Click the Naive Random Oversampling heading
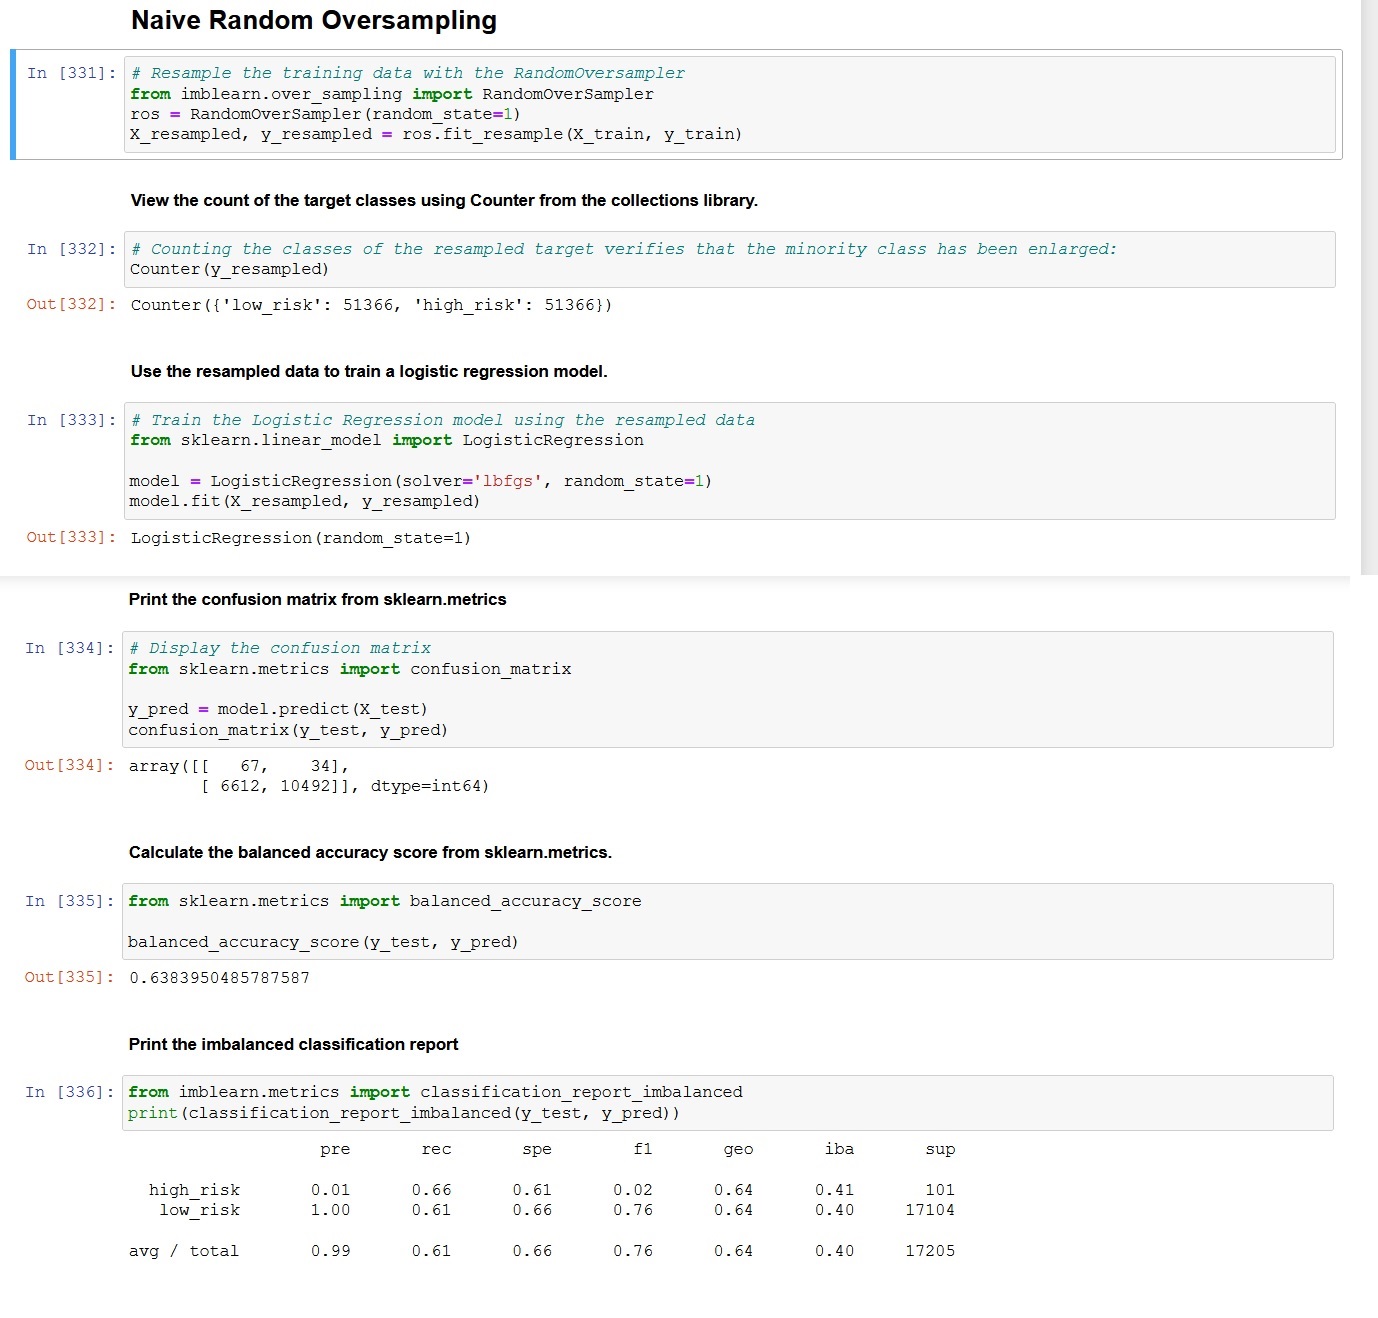This screenshot has height=1318, width=1378. click(x=313, y=20)
